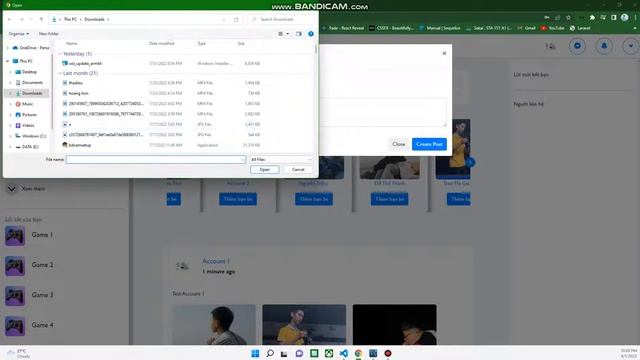Viewport: 640px width, 360px height.
Task: Select Videos folder in navigation tree
Action: click(25, 125)
